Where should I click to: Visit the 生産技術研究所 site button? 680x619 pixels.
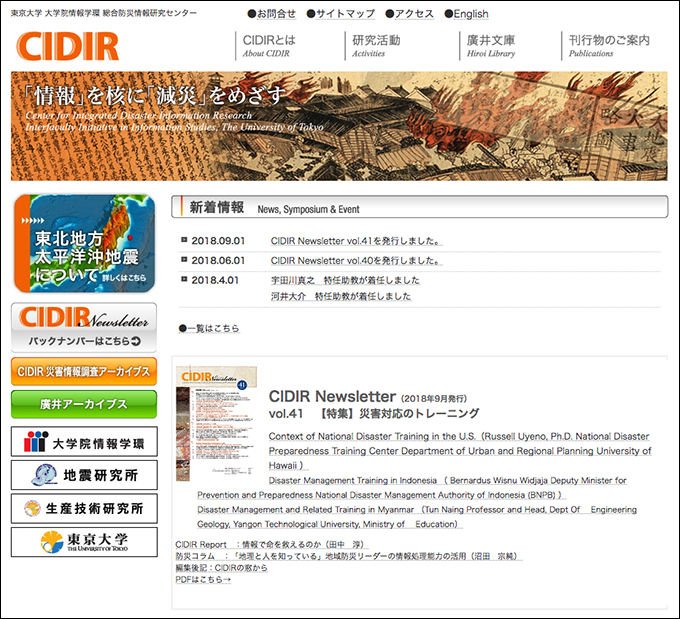[84, 508]
